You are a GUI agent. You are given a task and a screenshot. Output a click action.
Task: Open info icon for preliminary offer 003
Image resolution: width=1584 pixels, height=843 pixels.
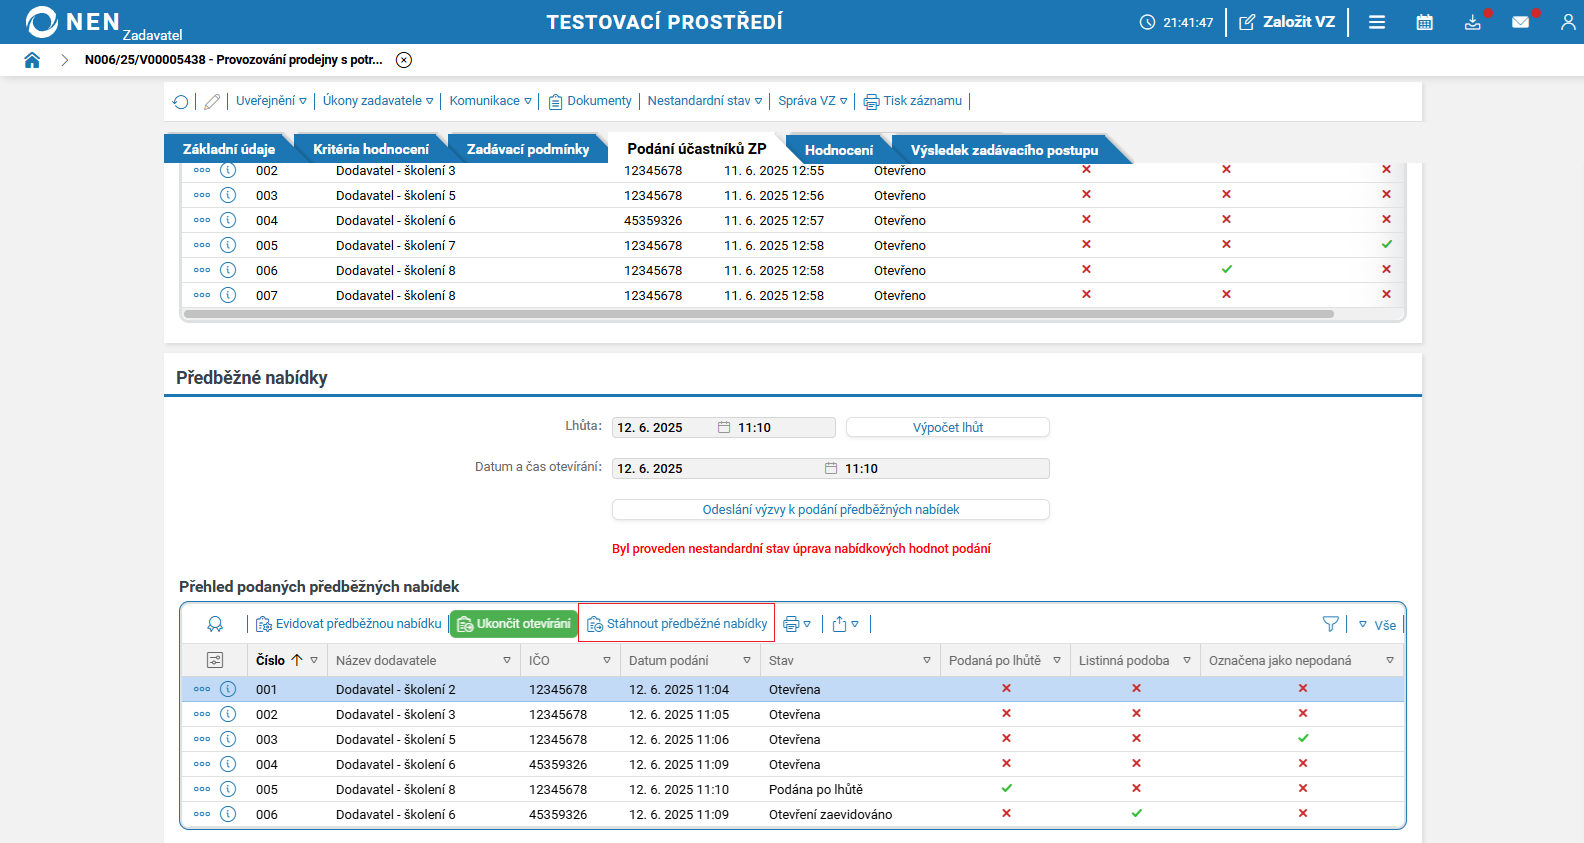[x=228, y=740]
